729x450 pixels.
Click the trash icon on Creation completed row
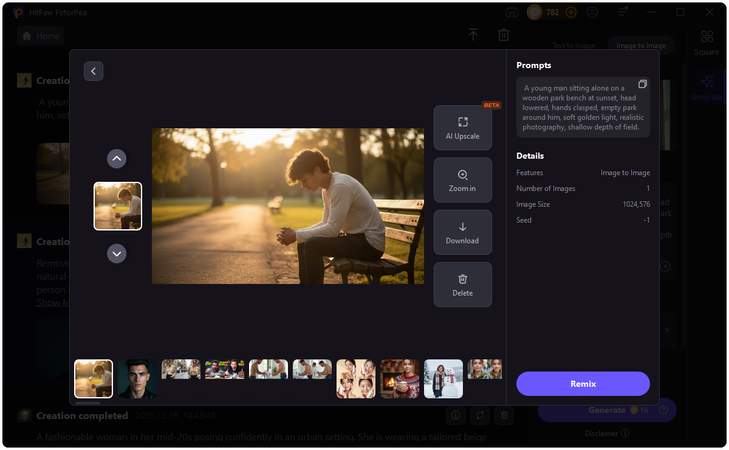pyautogui.click(x=504, y=415)
